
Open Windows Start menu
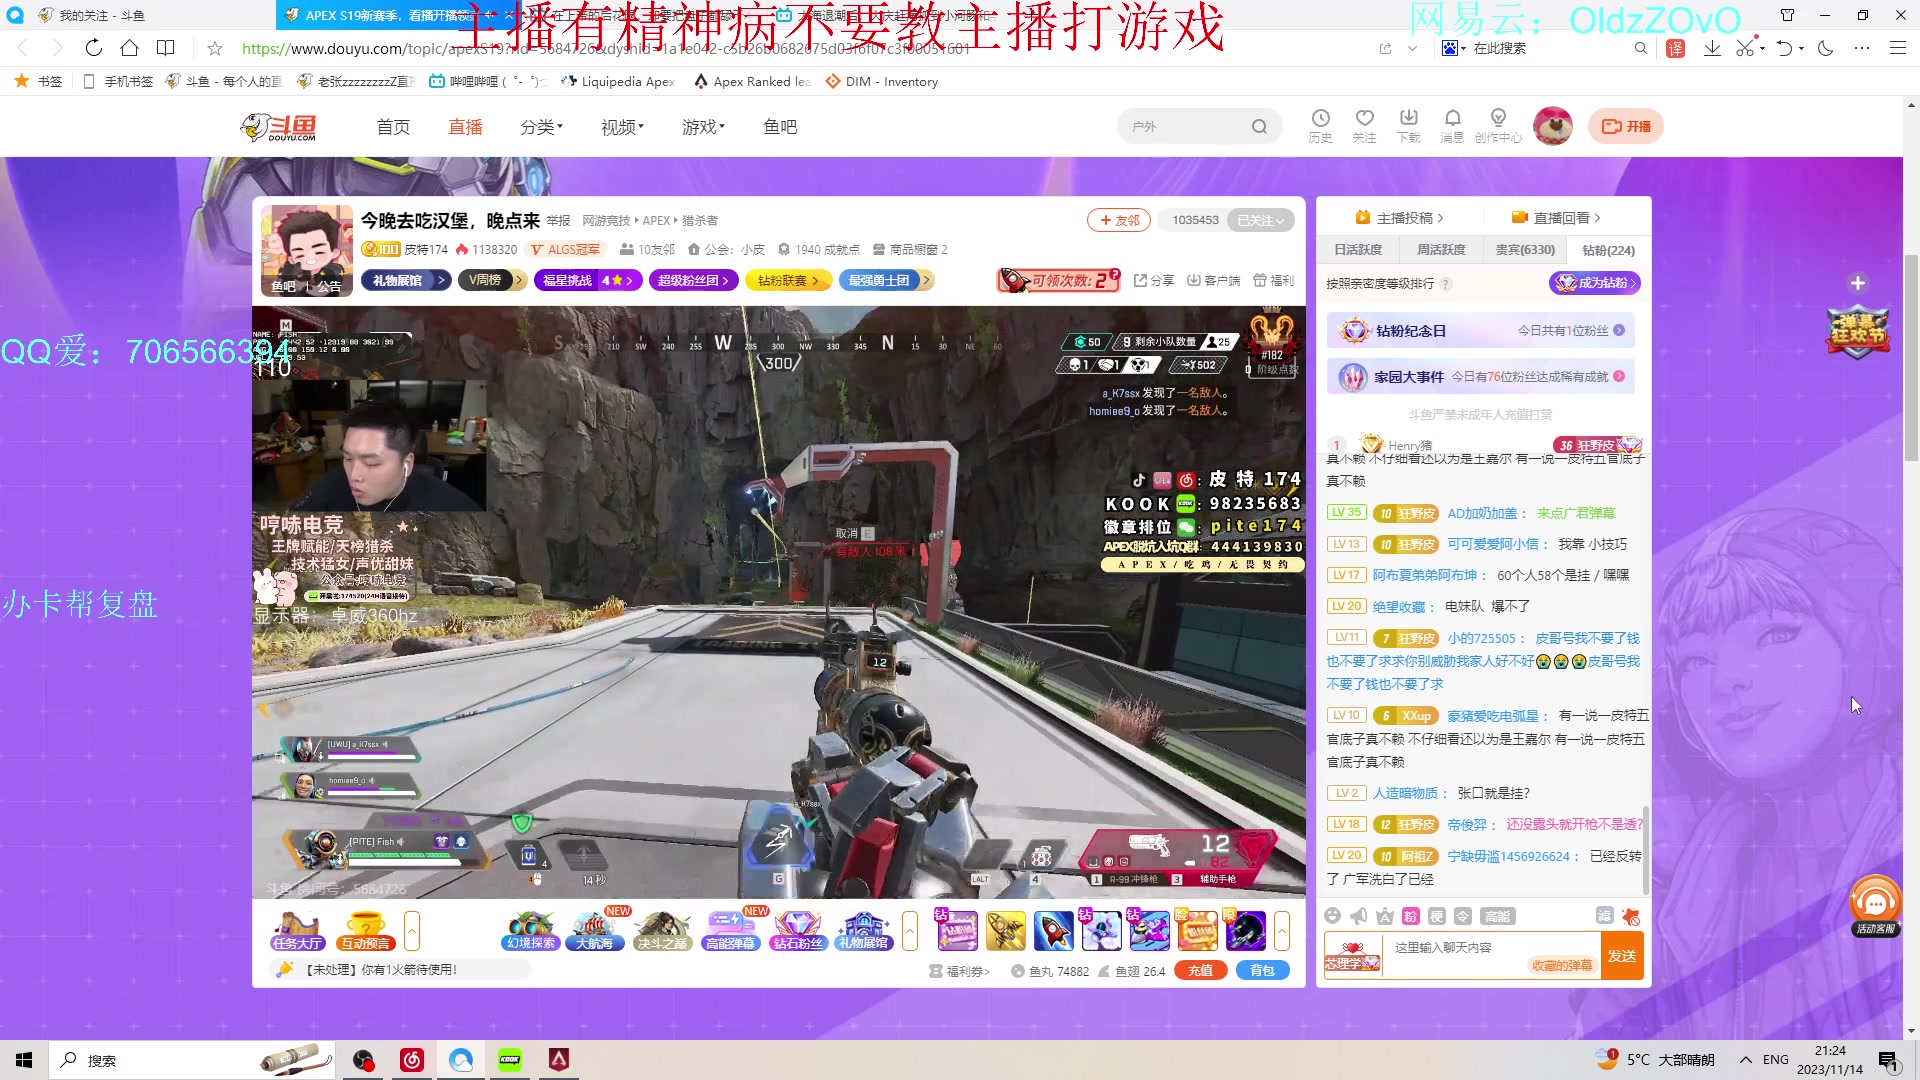24,1060
